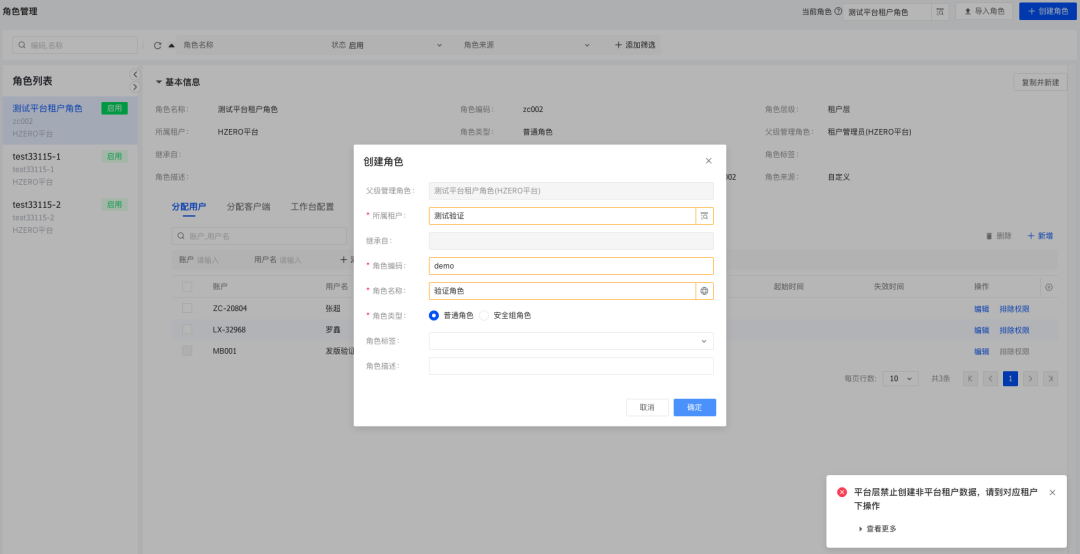Select the 安全组角色 radio button

[485, 316]
